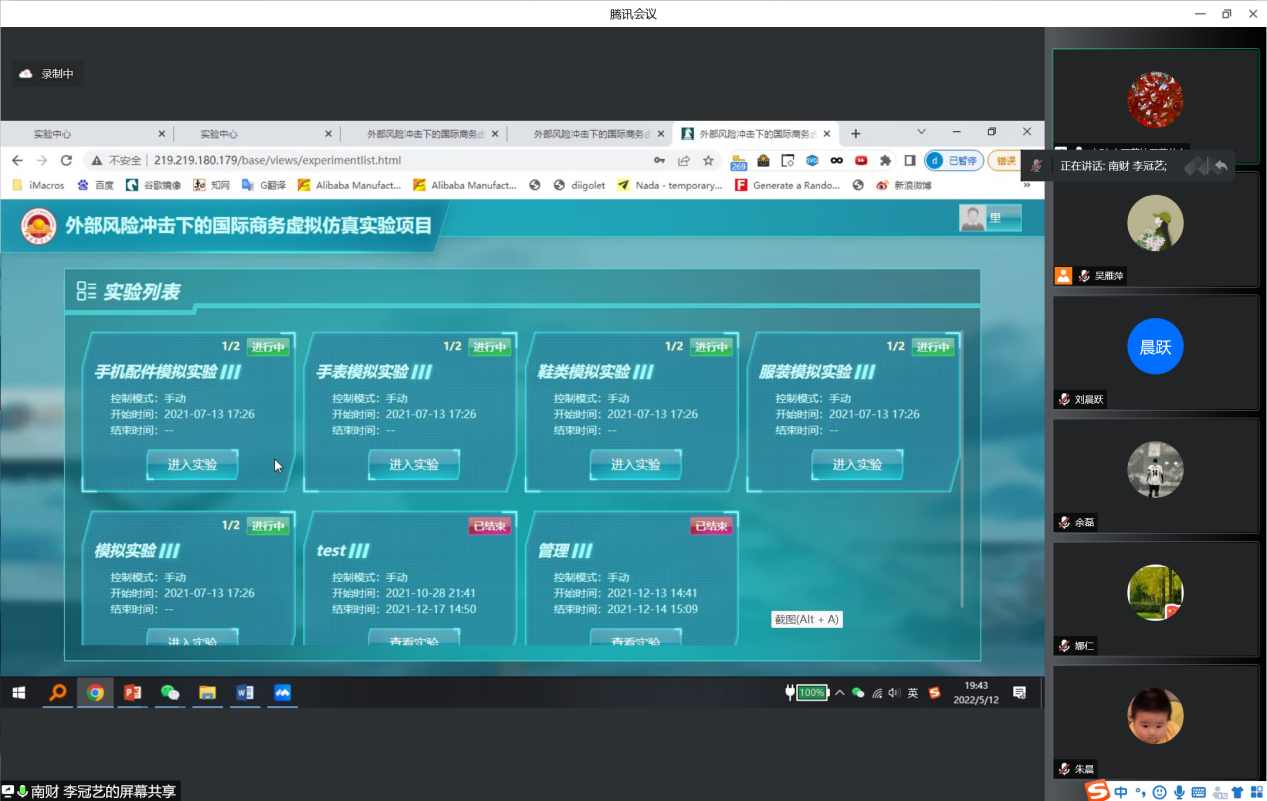Viewport: 1267px width, 801px height.
Task: Click 进入实验 under 服装模拟实验
Action: [x=857, y=464]
